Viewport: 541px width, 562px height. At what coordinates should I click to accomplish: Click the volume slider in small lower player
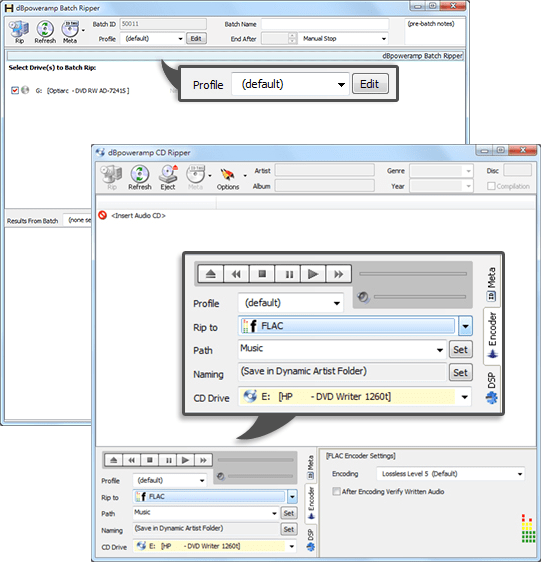pos(261,476)
